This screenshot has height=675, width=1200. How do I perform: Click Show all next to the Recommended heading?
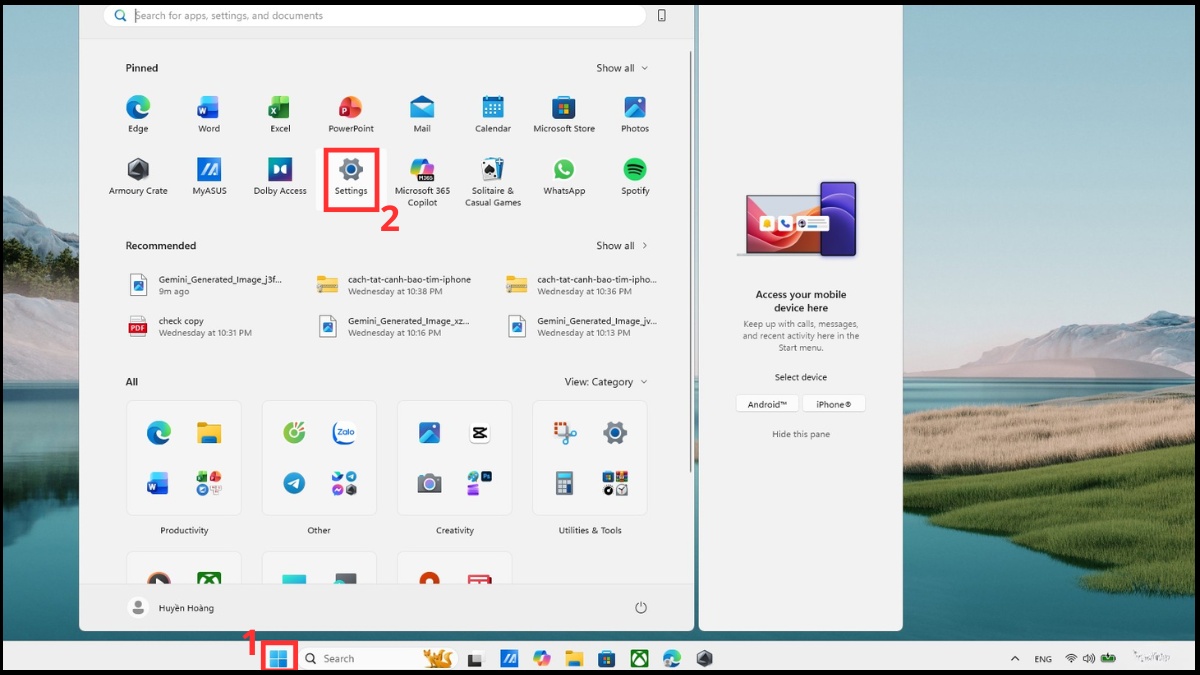point(622,245)
